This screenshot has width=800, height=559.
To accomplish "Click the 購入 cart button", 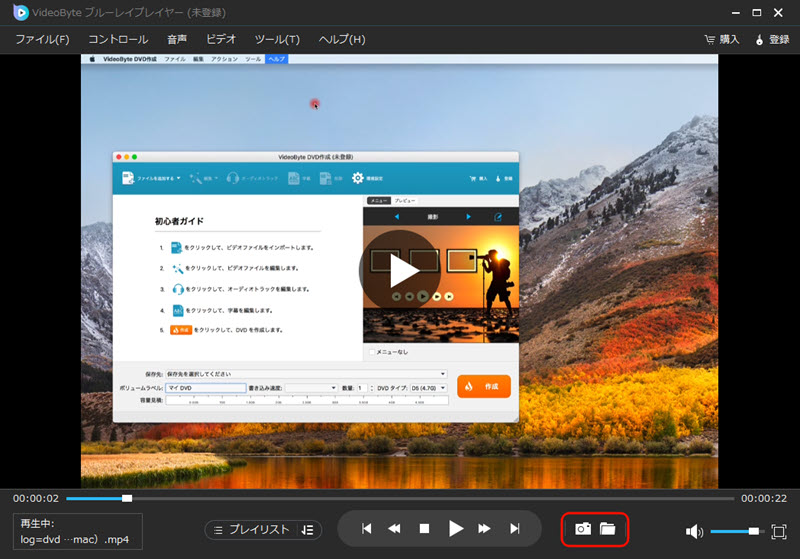I will 722,39.
